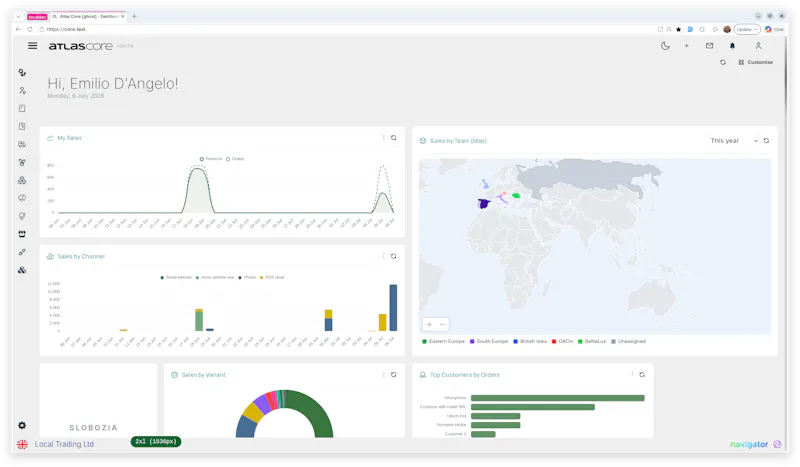Click the Sales by Team (Map) title
The height and width of the screenshot is (467, 800).
(x=458, y=141)
